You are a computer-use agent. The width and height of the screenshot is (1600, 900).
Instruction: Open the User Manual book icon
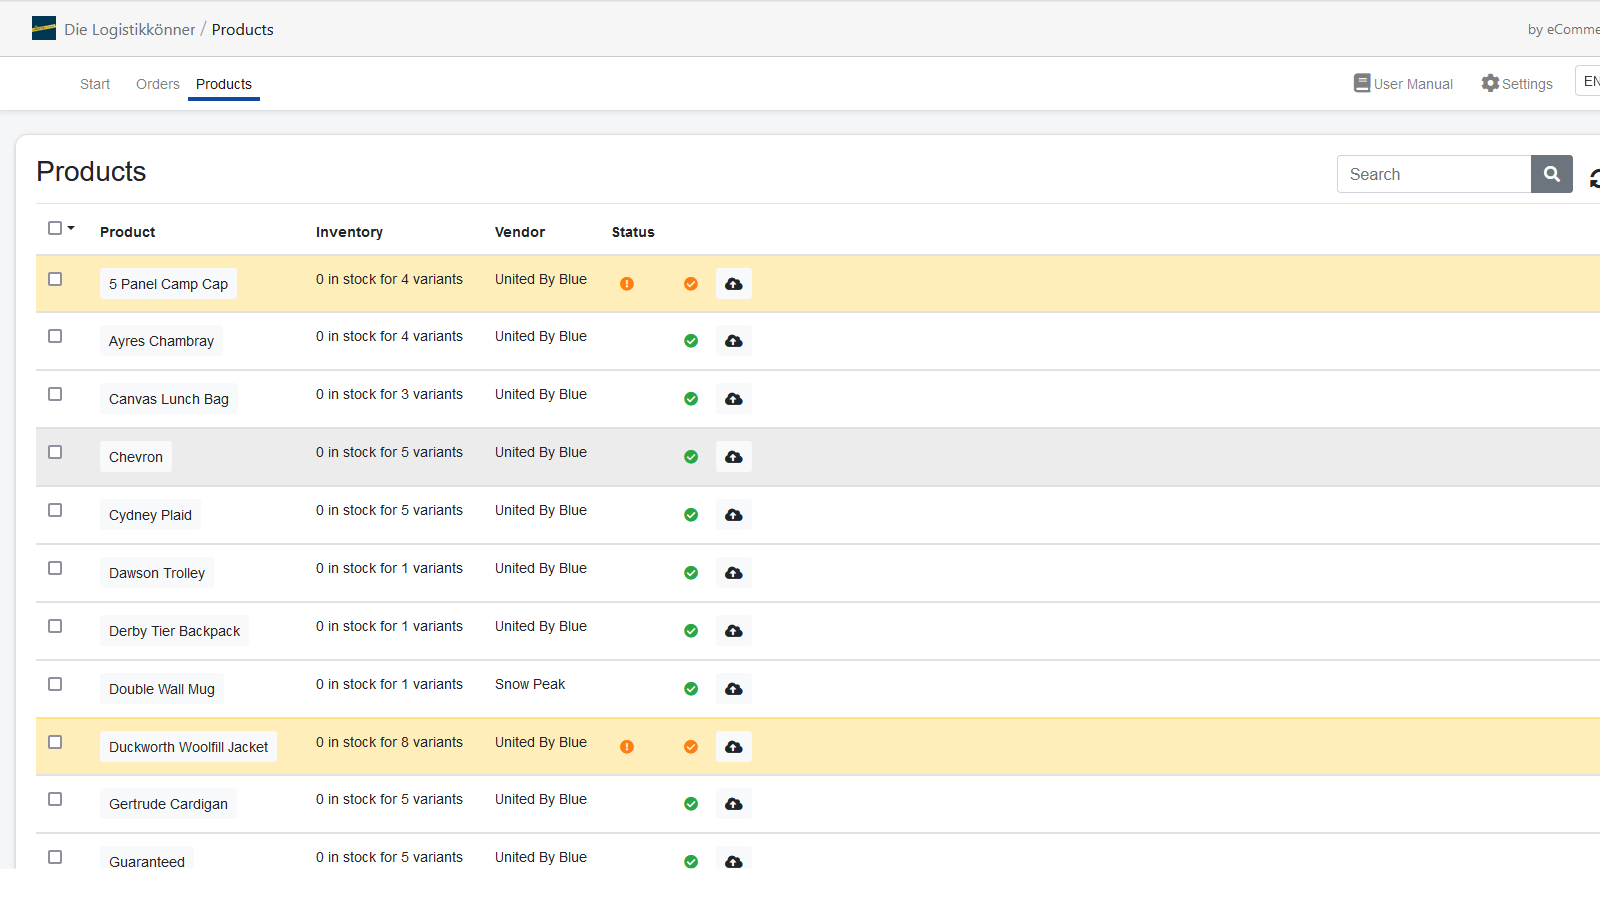(x=1362, y=84)
